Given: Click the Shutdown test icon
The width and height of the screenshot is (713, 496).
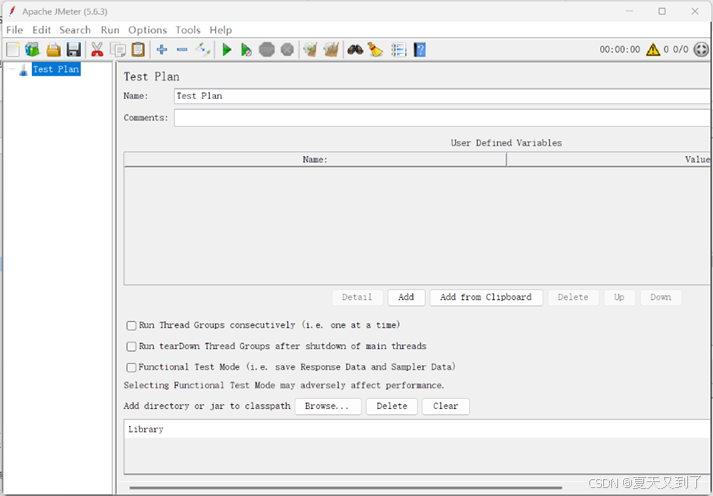Looking at the screenshot, I should 287,50.
